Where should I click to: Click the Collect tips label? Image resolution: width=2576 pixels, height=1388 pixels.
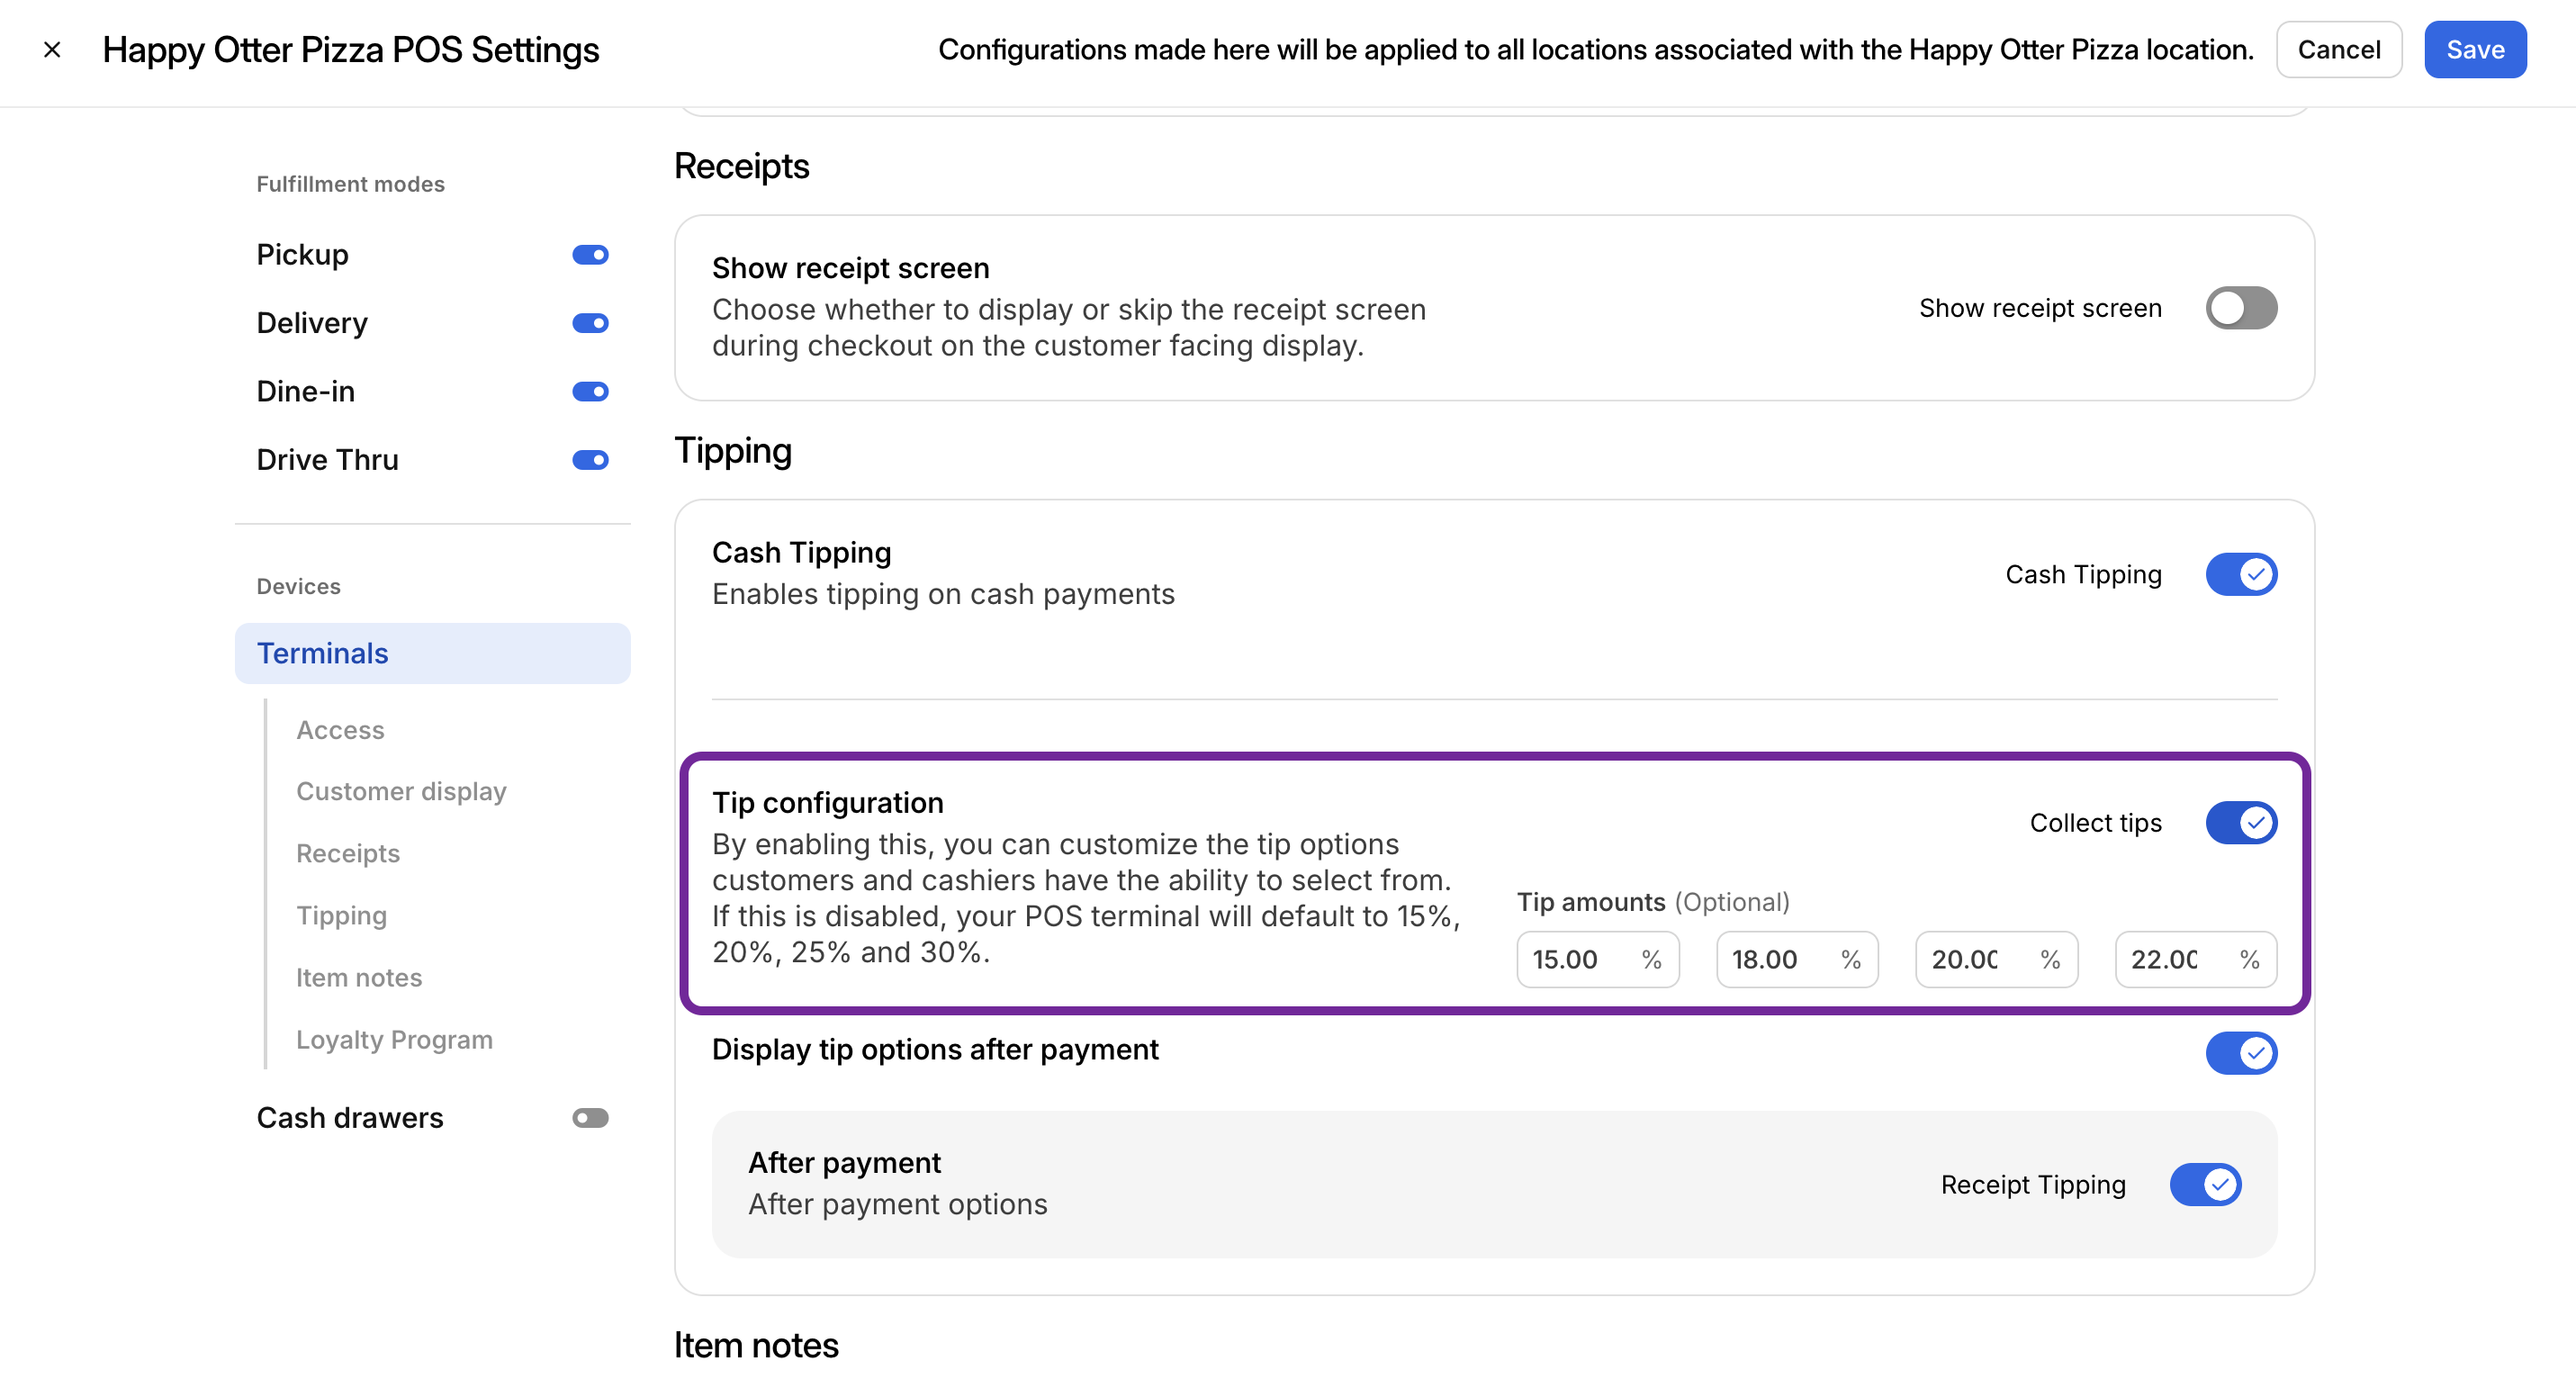pos(2095,822)
